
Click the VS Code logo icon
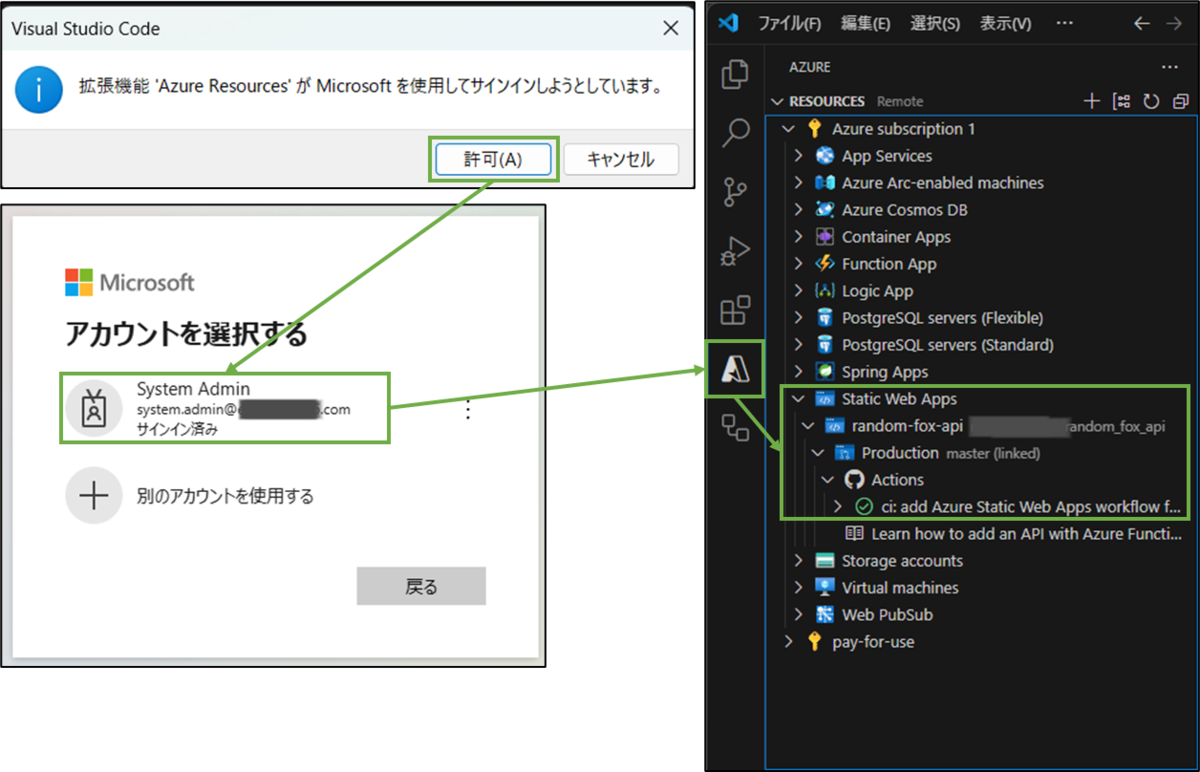point(729,23)
